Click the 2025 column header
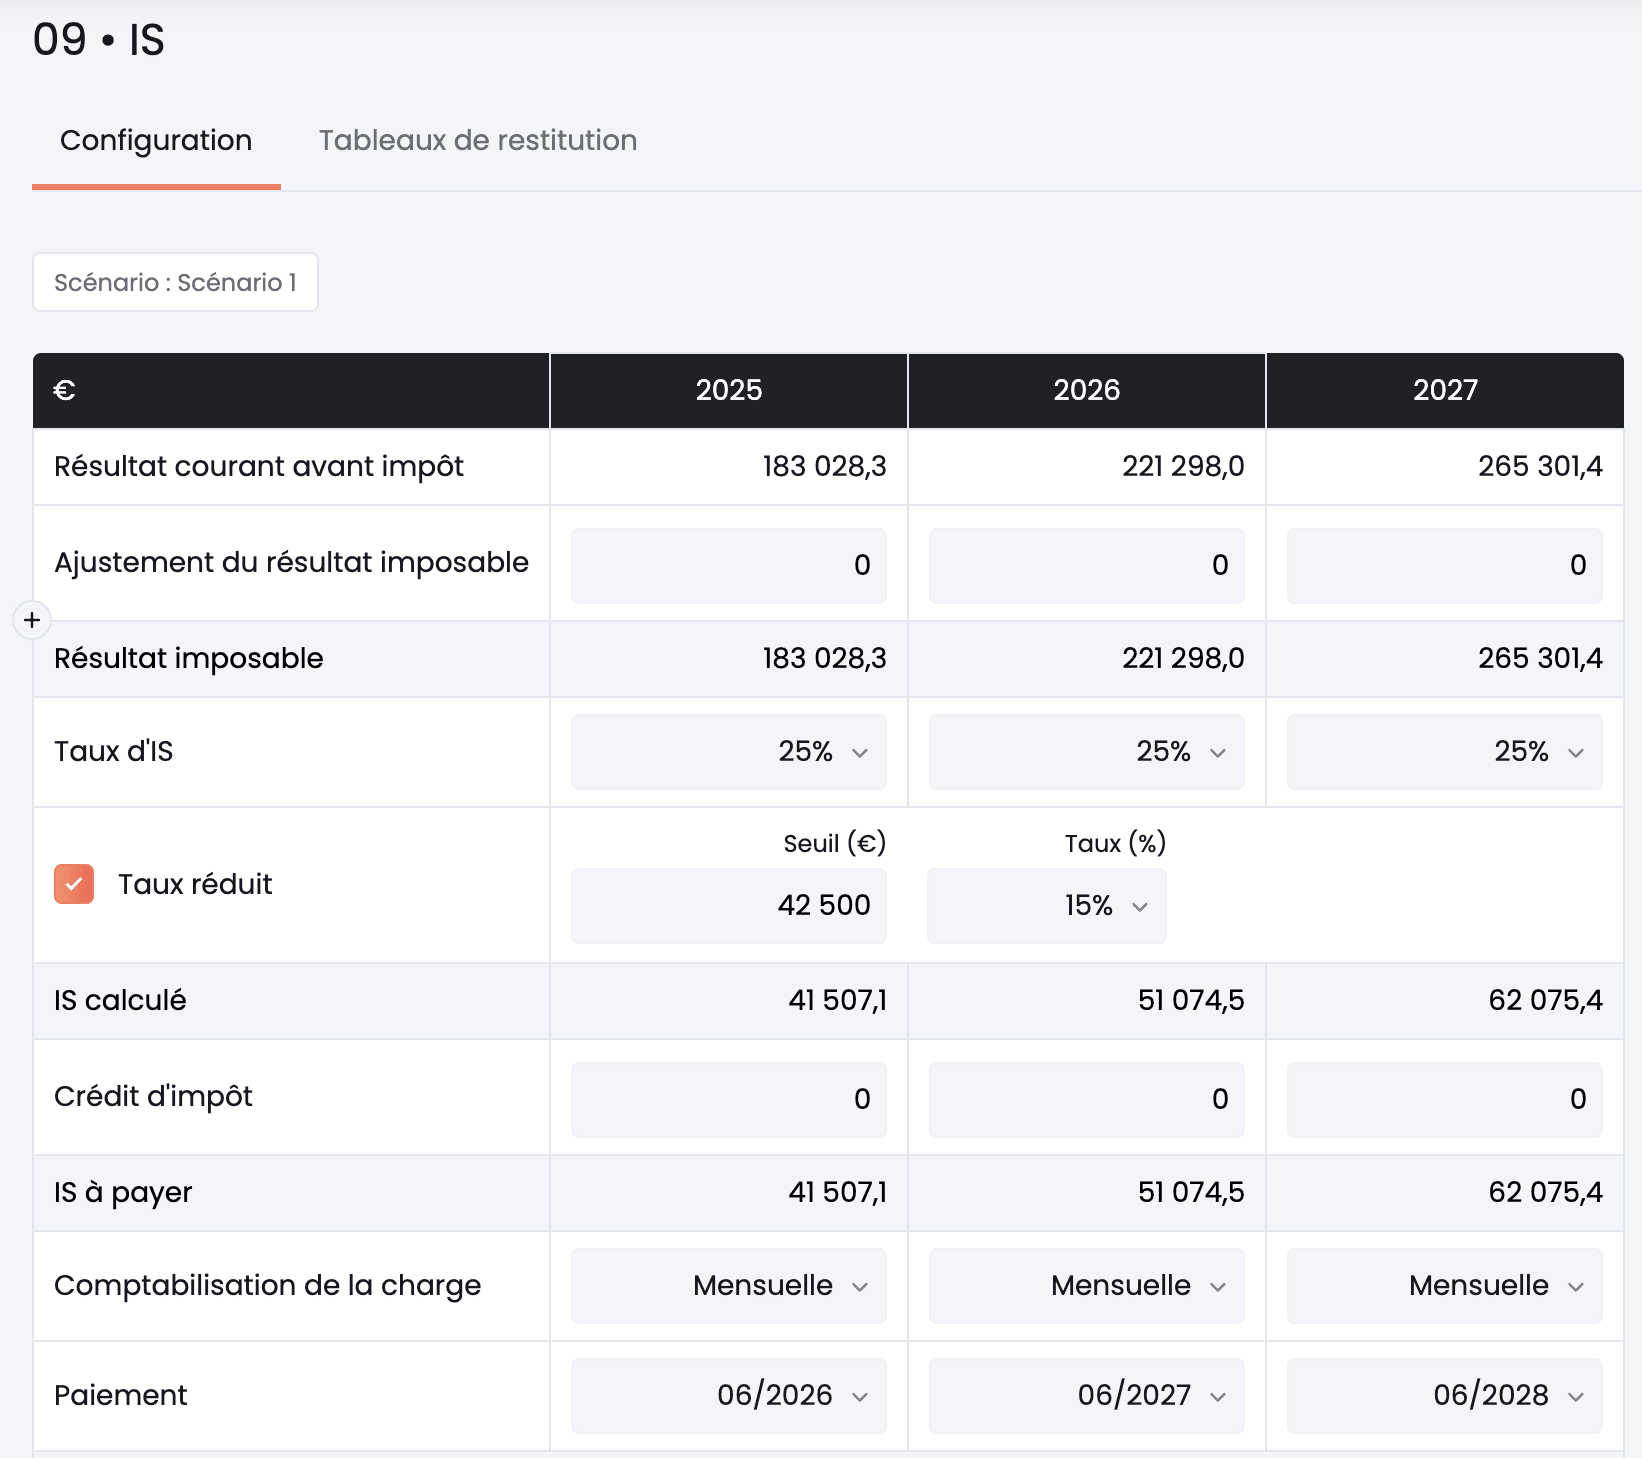Image resolution: width=1642 pixels, height=1458 pixels. [728, 390]
